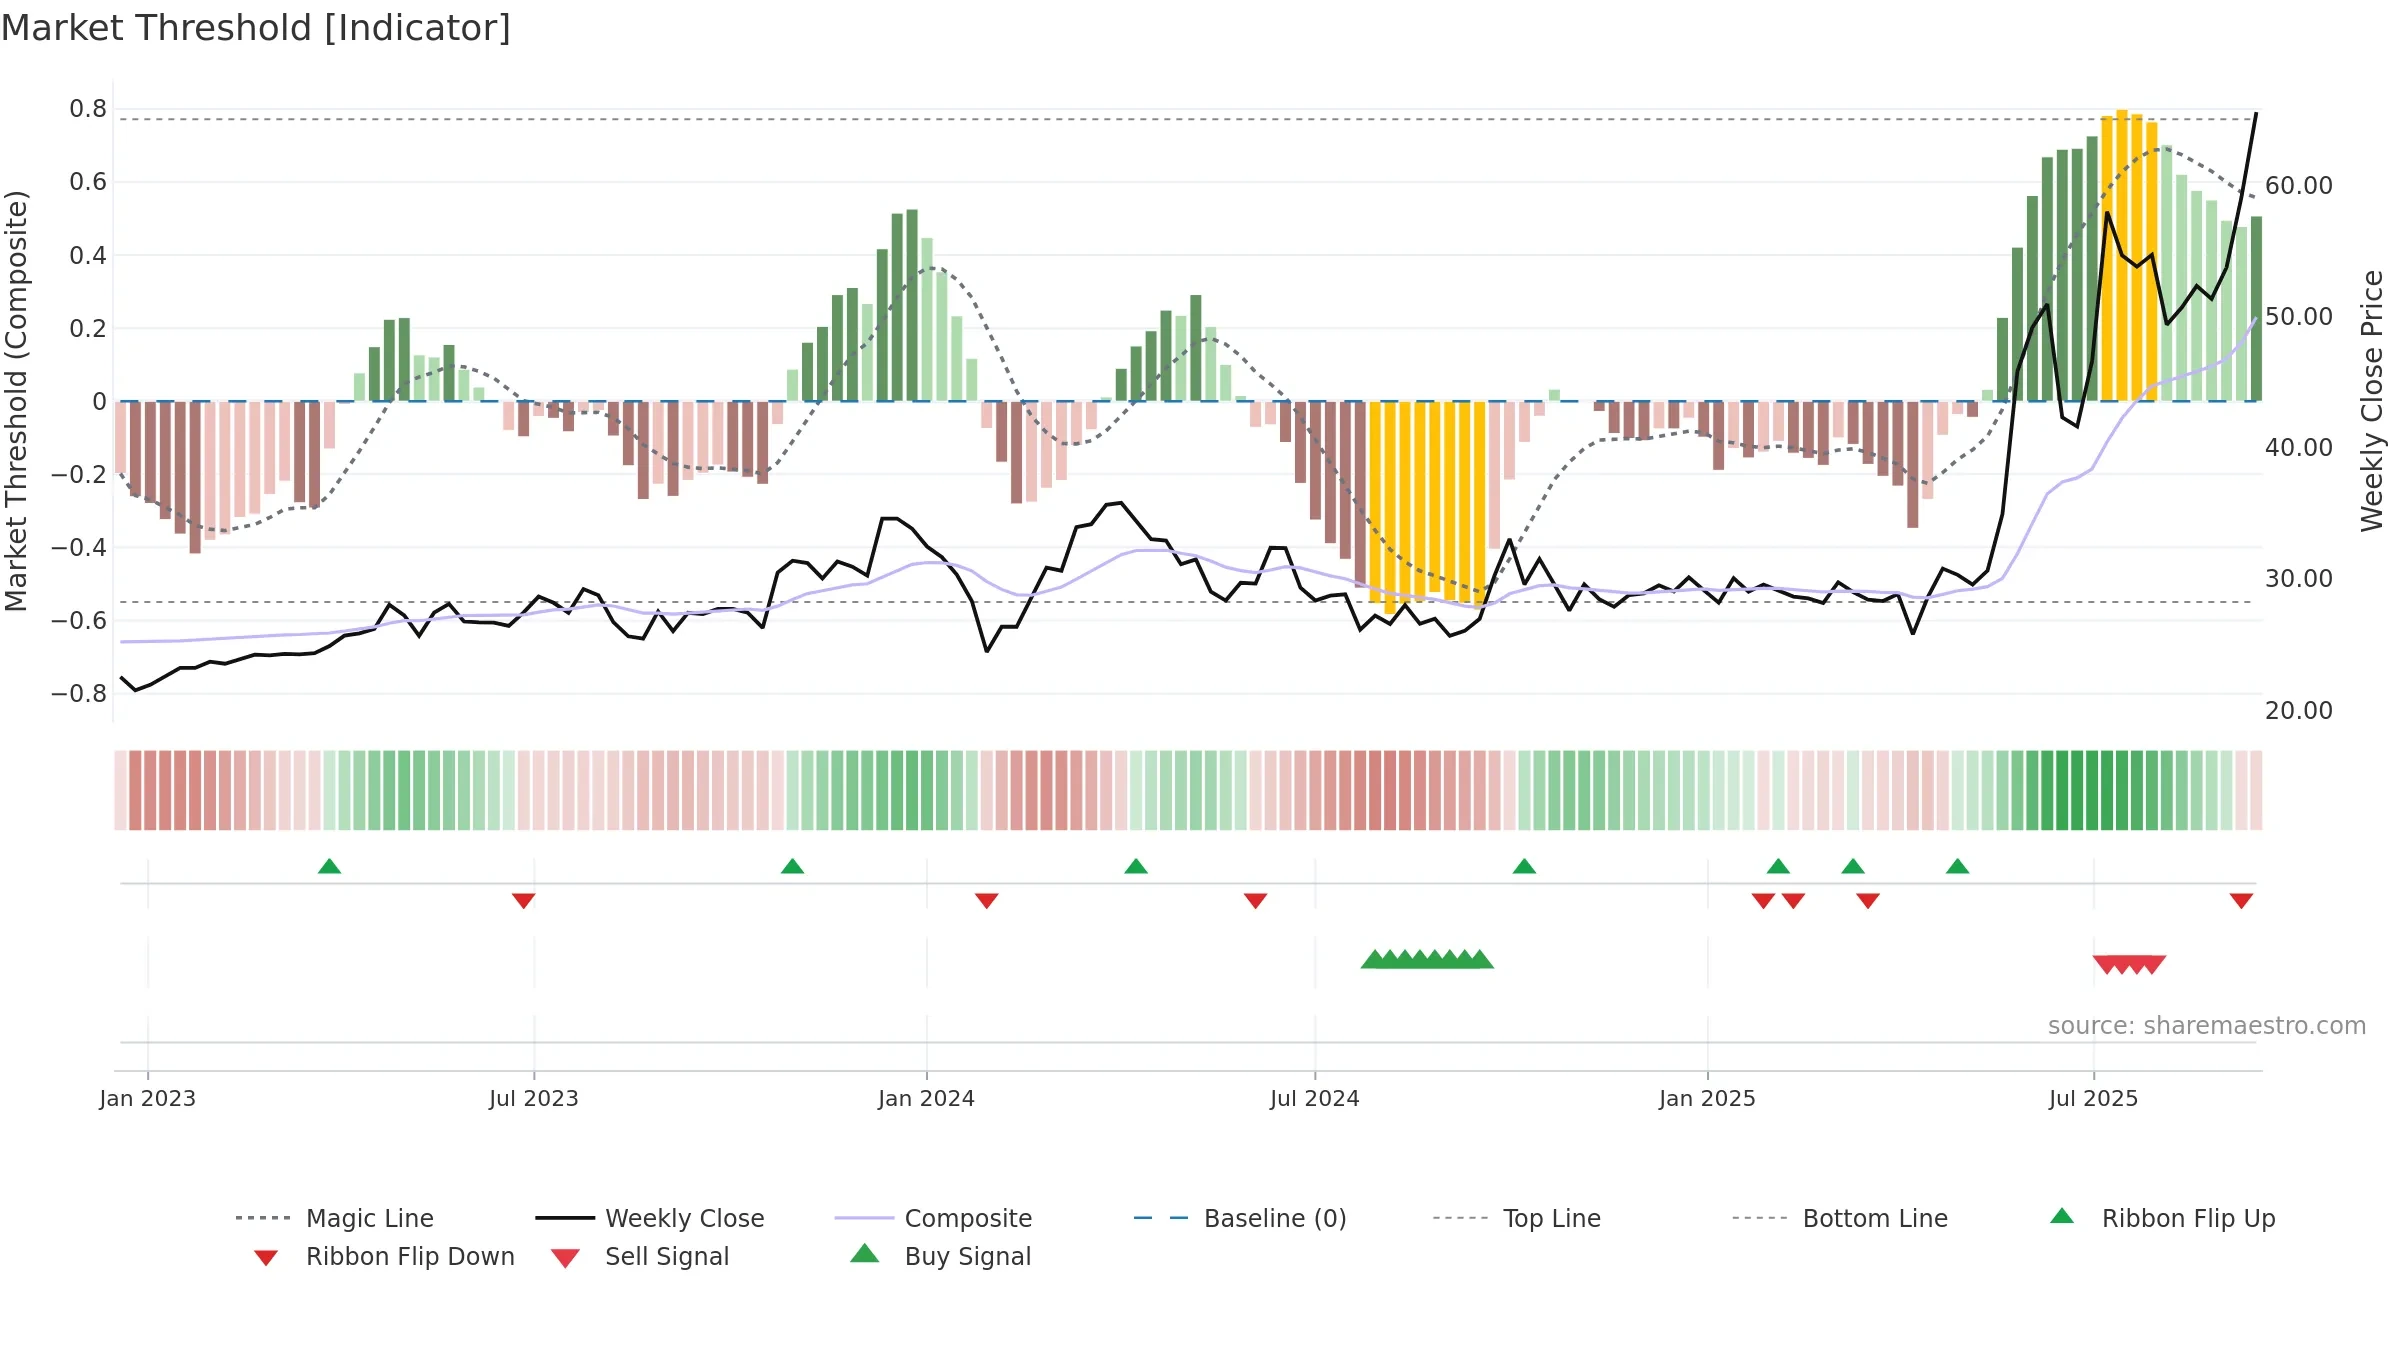Click the green triangle icon beside Buy Signal

point(864,1253)
